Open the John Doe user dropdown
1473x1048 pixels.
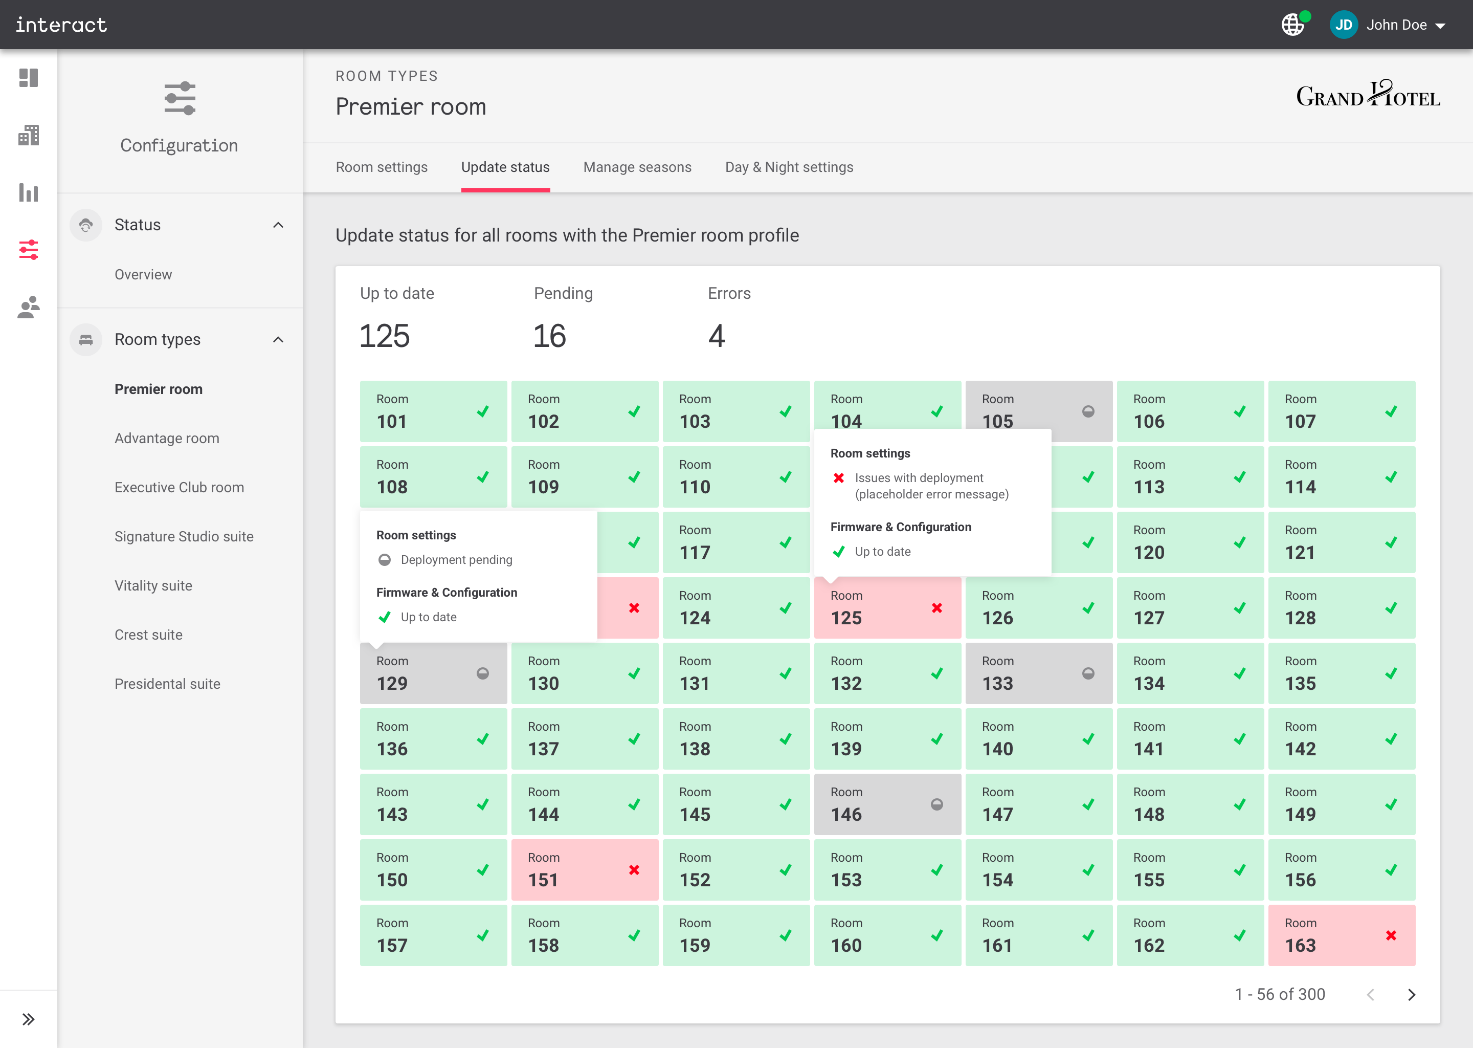[1390, 25]
